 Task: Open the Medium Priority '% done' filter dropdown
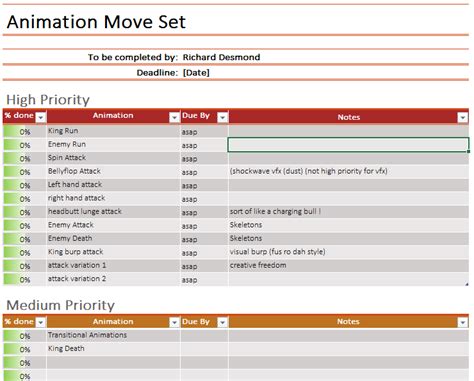[x=41, y=322]
